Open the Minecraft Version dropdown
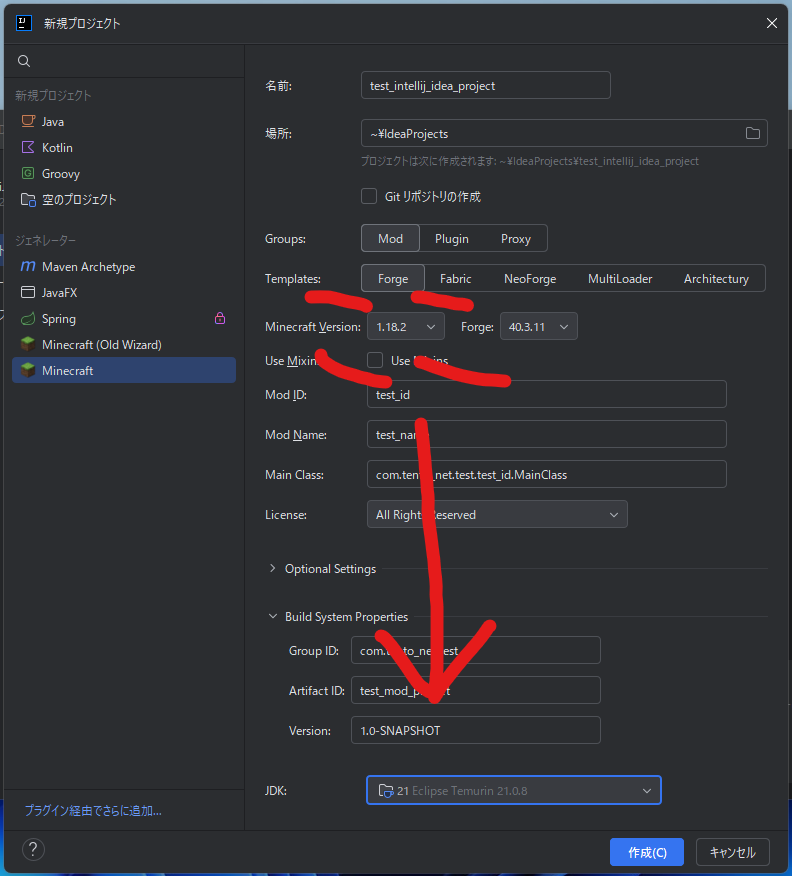 point(406,327)
